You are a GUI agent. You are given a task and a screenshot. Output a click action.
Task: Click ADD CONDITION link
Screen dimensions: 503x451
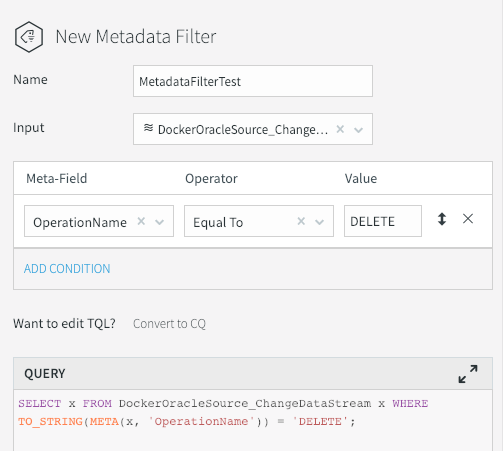[67, 269]
